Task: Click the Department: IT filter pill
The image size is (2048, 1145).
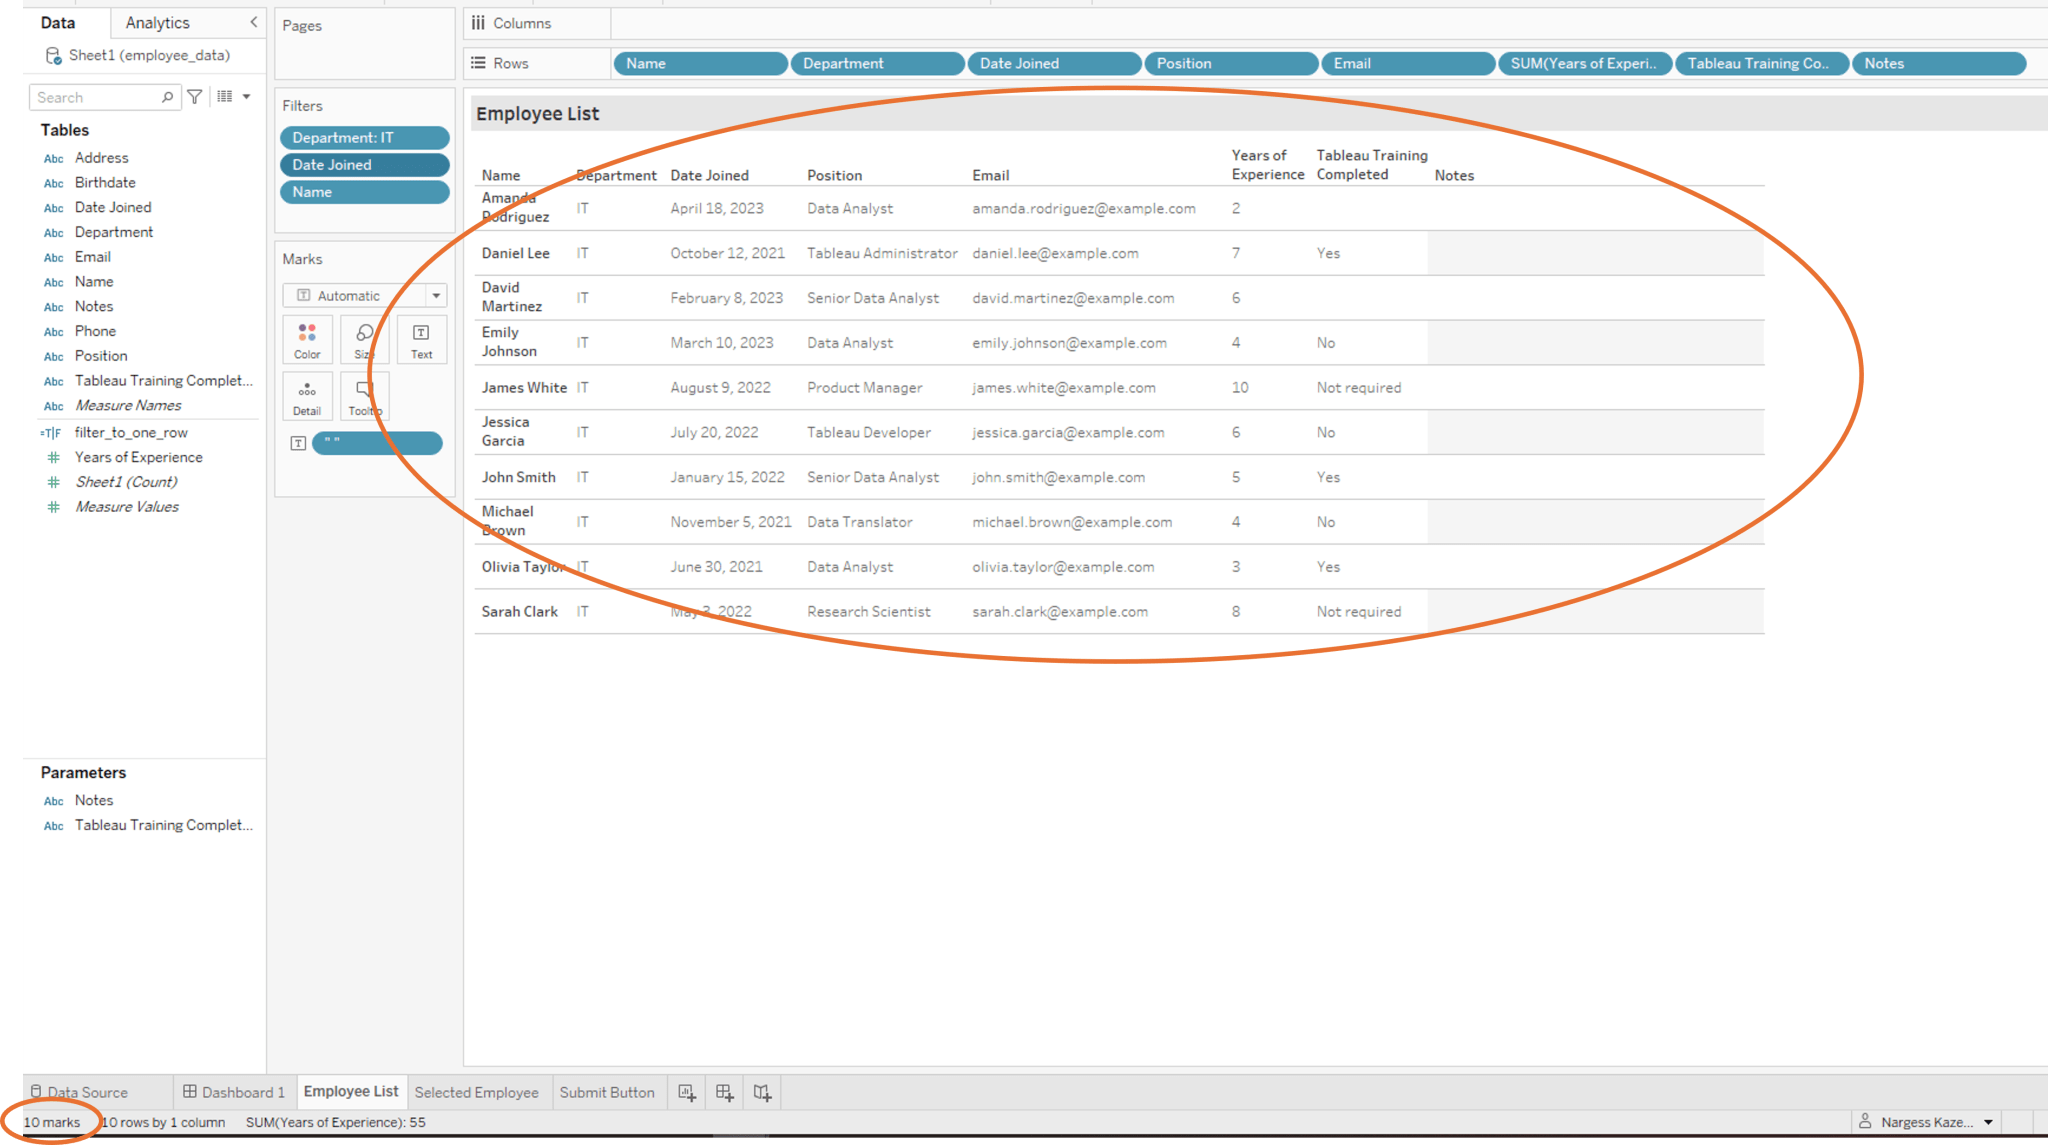Action: (x=364, y=137)
